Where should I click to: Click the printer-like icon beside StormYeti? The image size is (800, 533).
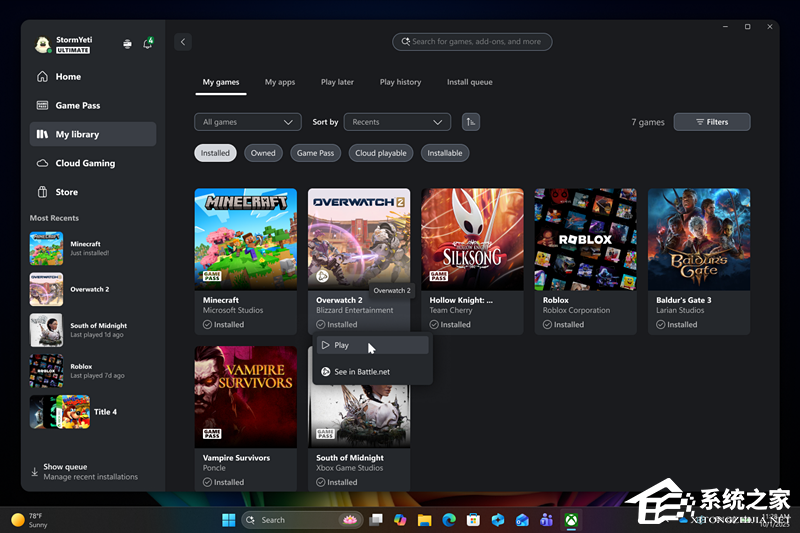coord(128,44)
